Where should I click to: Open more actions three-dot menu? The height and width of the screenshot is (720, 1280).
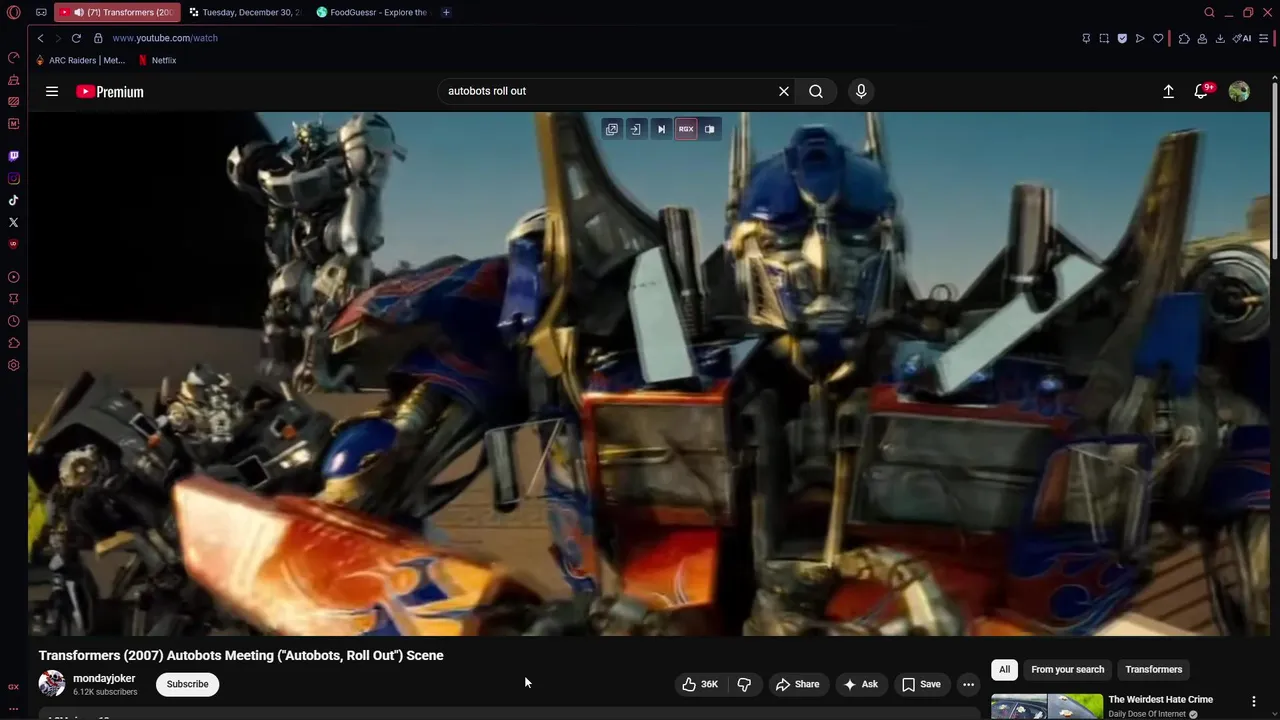(x=968, y=684)
